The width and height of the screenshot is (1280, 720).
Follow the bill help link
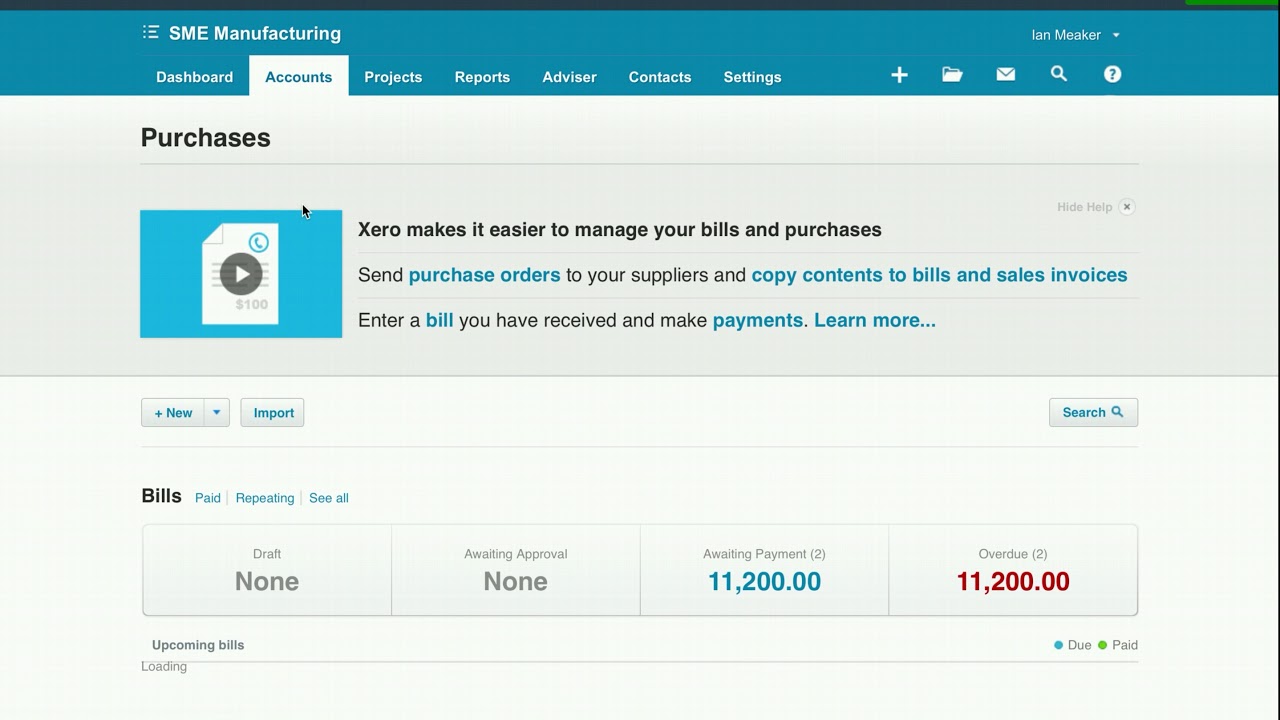(440, 320)
